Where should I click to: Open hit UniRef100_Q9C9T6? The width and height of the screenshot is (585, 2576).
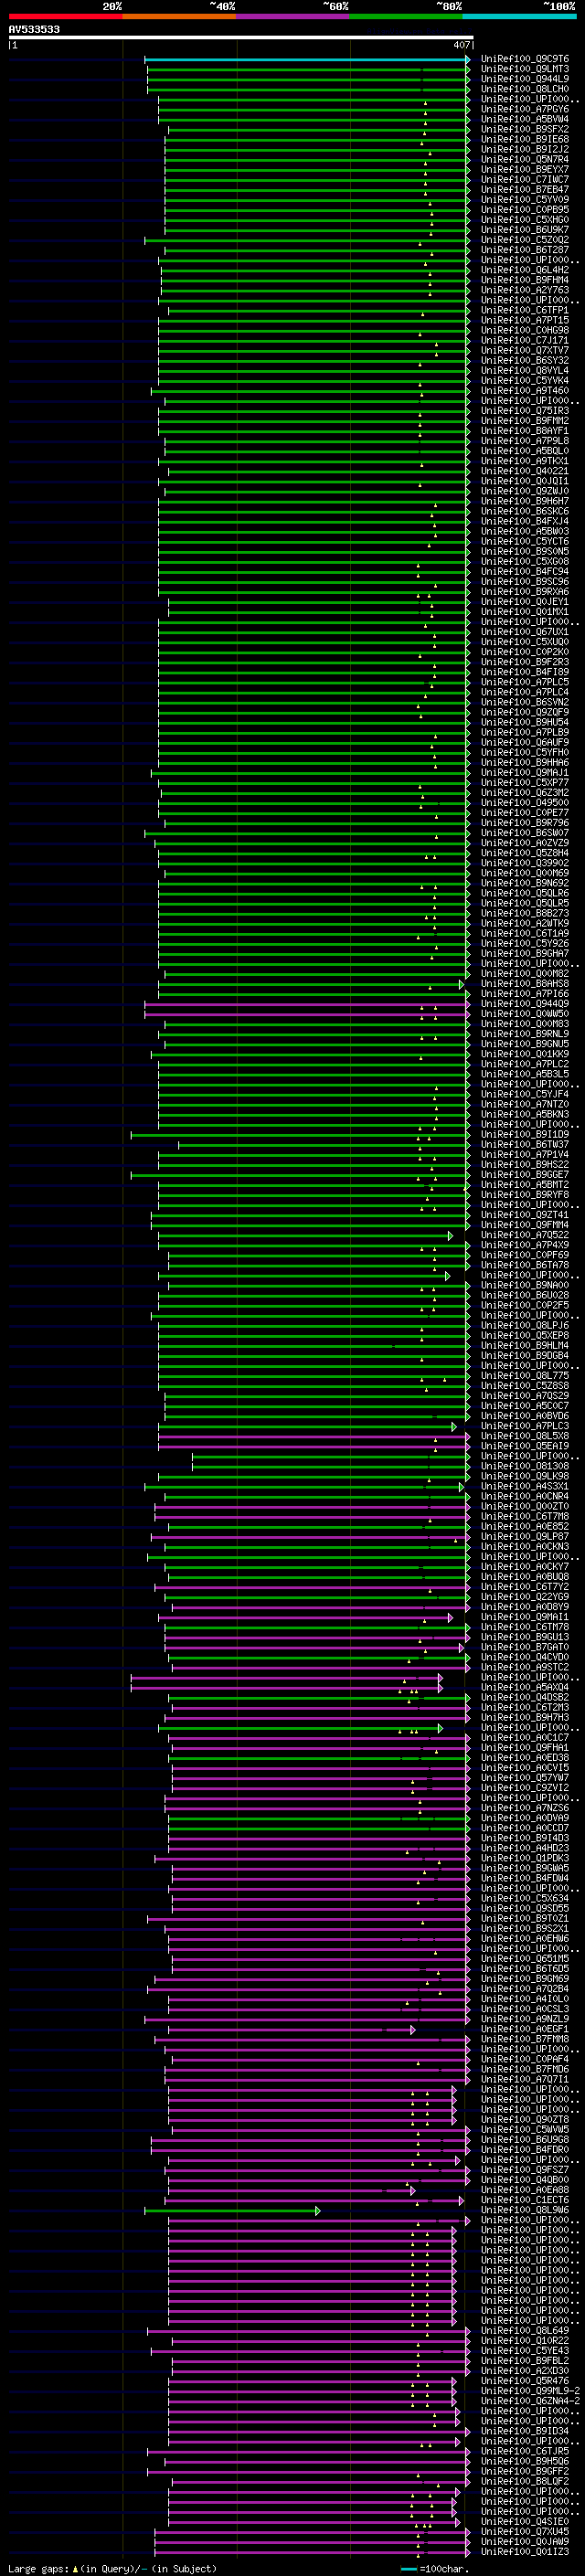click(525, 59)
